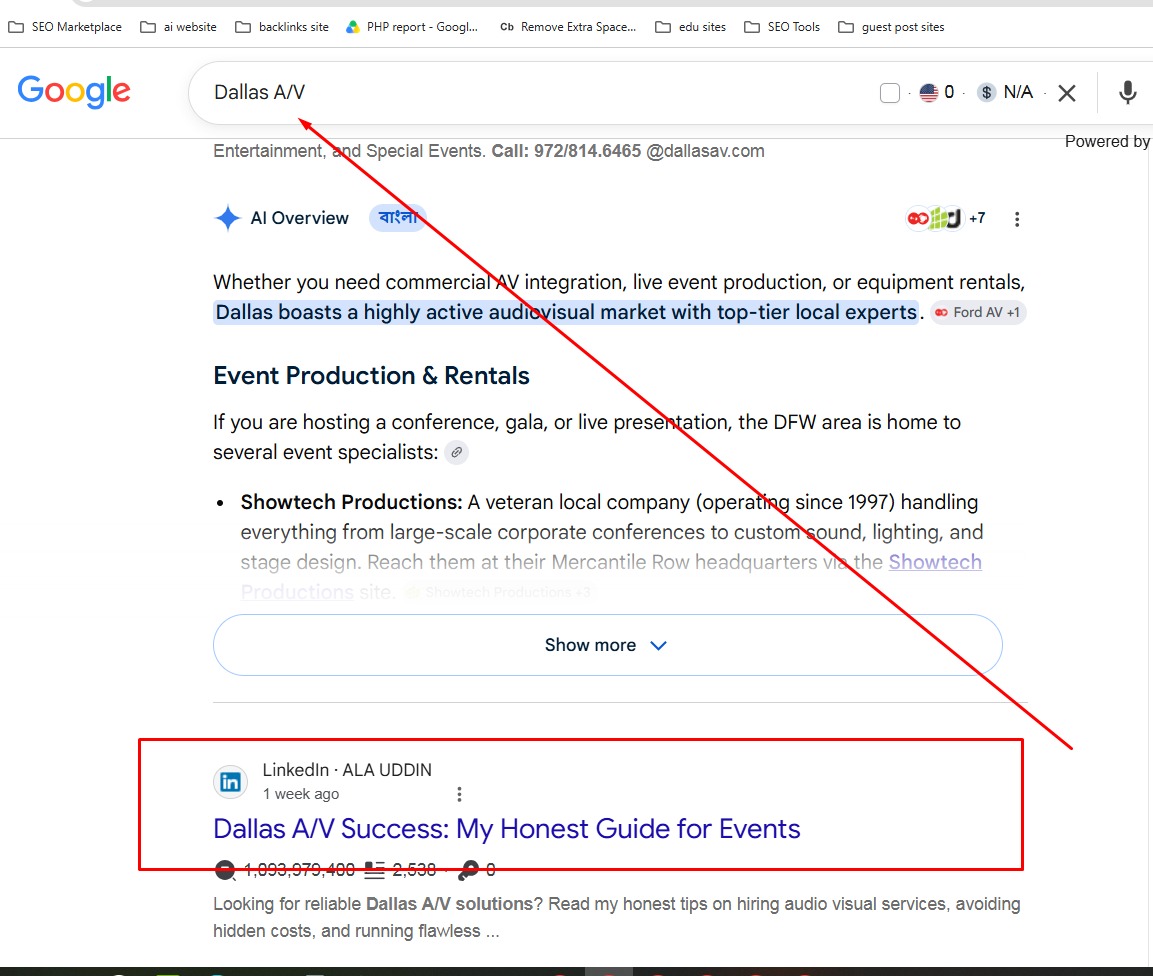Click the US flag search volume icon

pos(929,93)
